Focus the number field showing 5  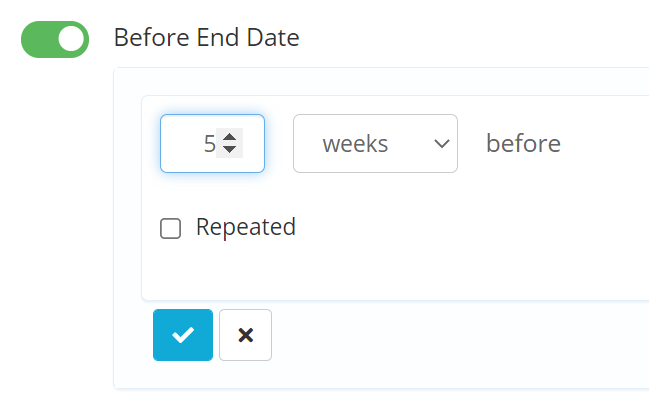point(190,144)
